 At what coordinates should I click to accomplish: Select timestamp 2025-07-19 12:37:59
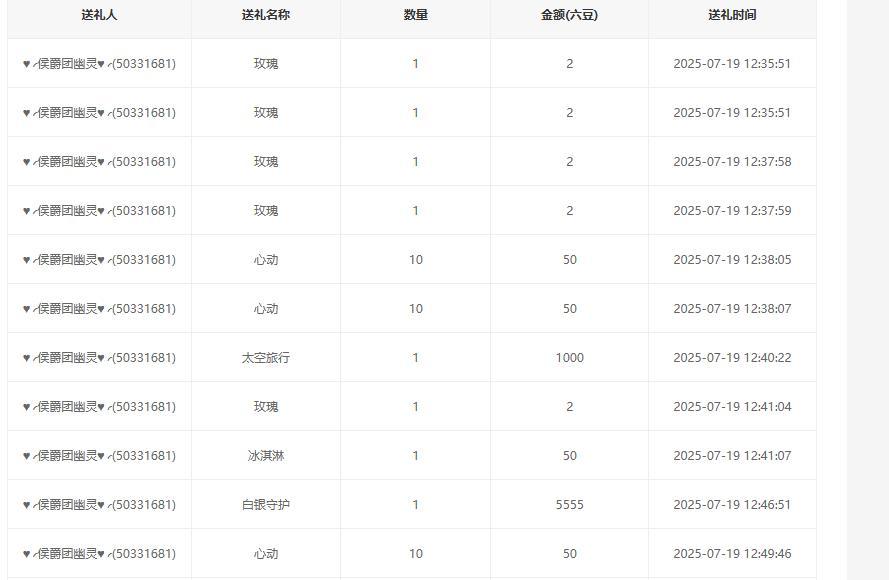tap(732, 210)
